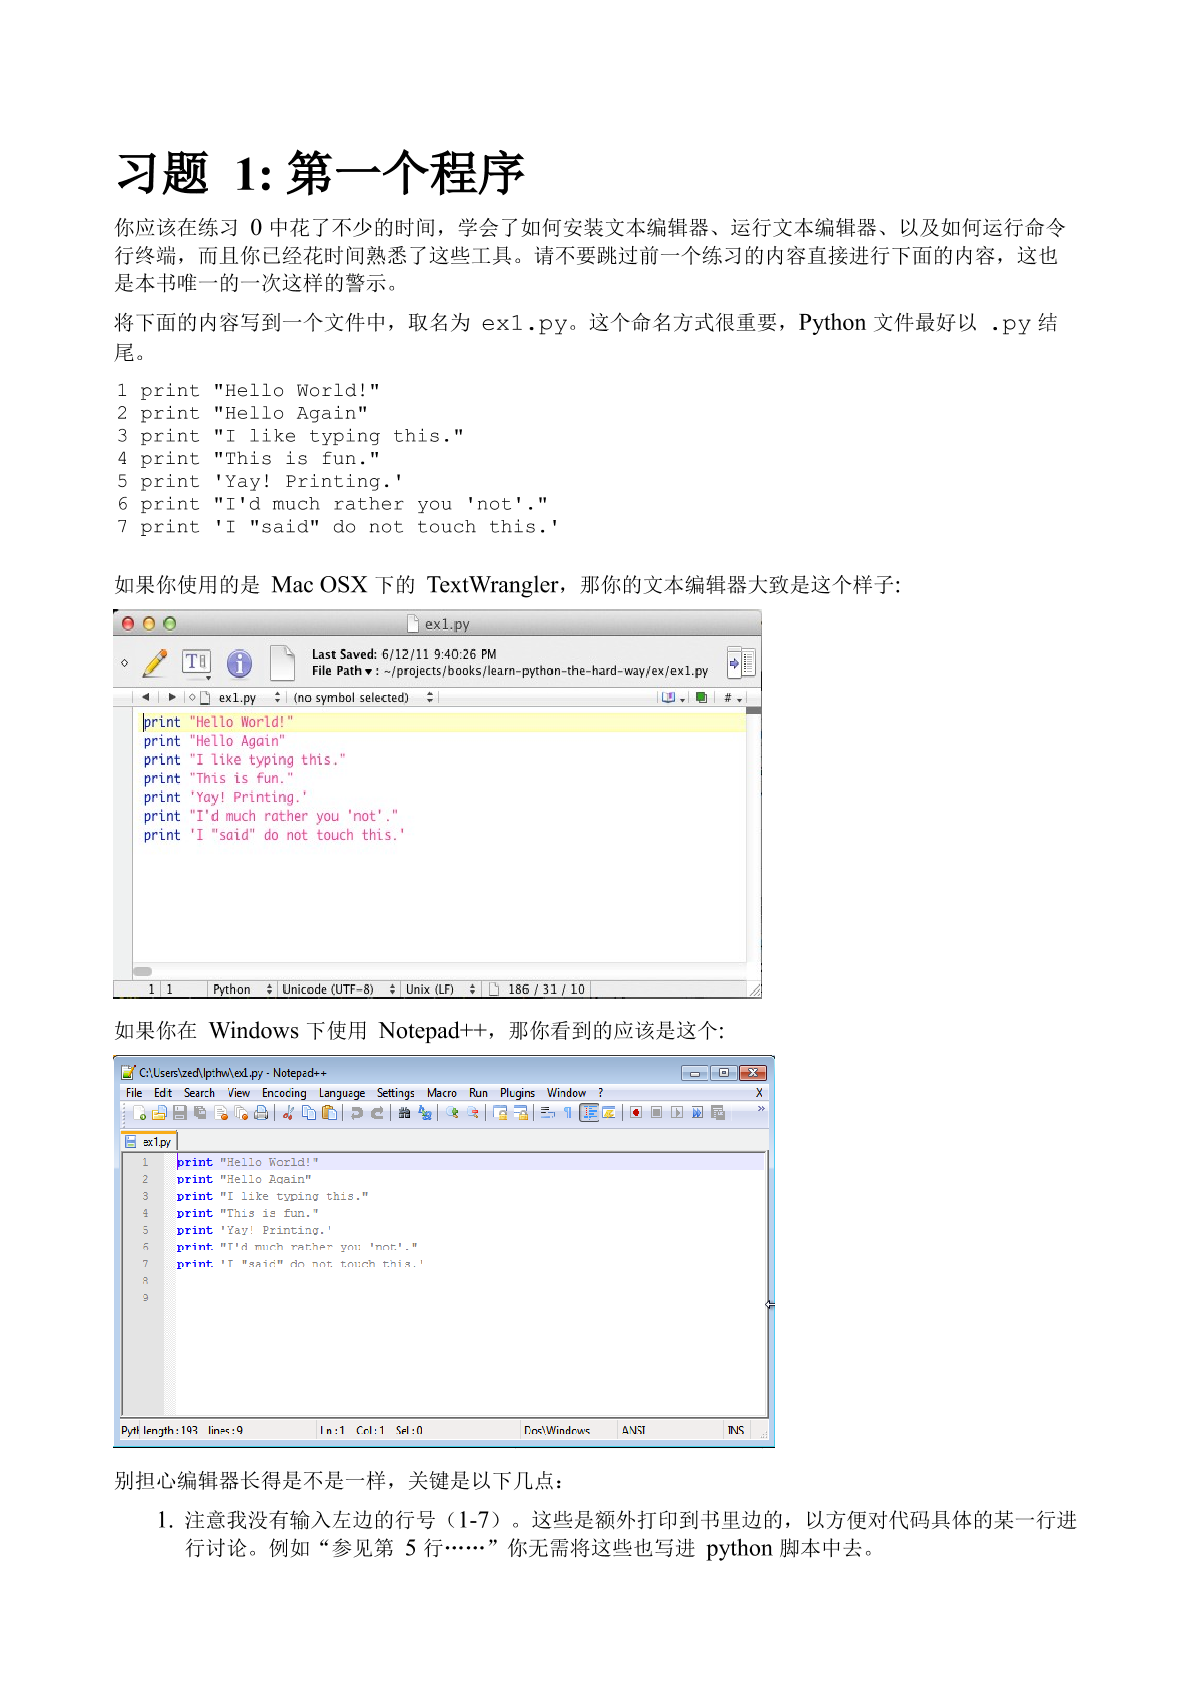Click the pencil icon in TextWrangler toolbar
Image resolution: width=1190 pixels, height=1684 pixels.
click(x=155, y=663)
